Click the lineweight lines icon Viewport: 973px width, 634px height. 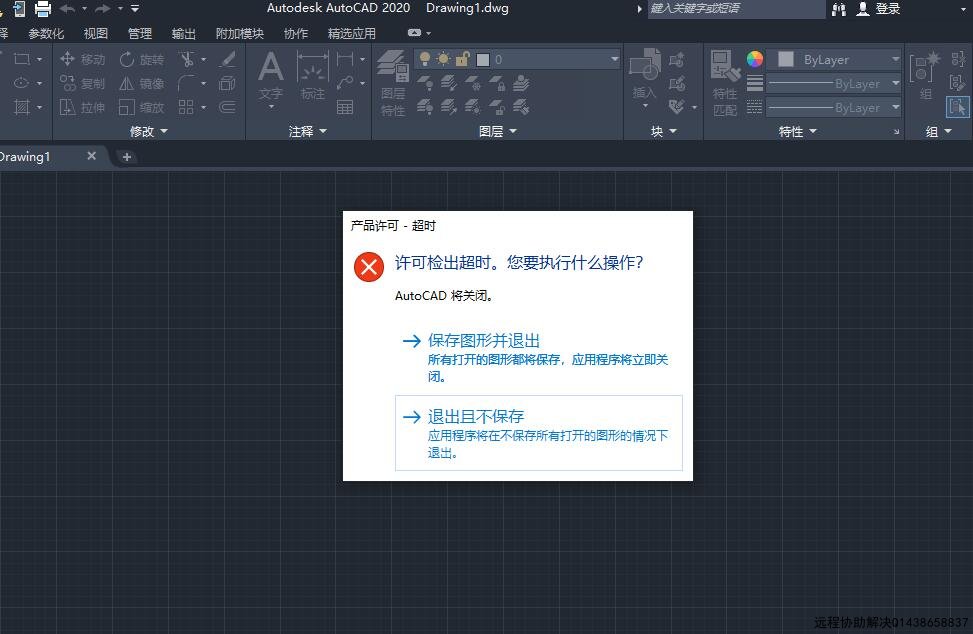tap(755, 83)
